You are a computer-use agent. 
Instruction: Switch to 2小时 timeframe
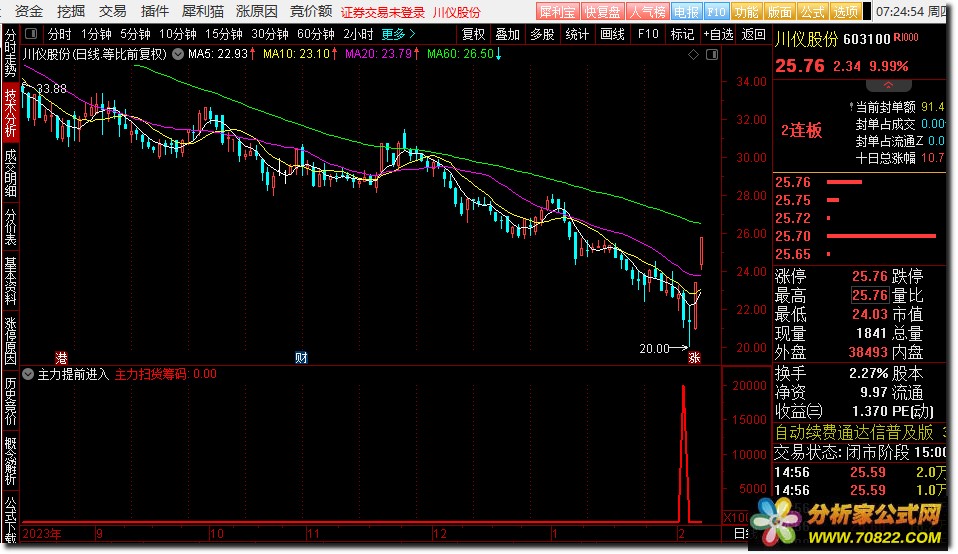[x=358, y=34]
